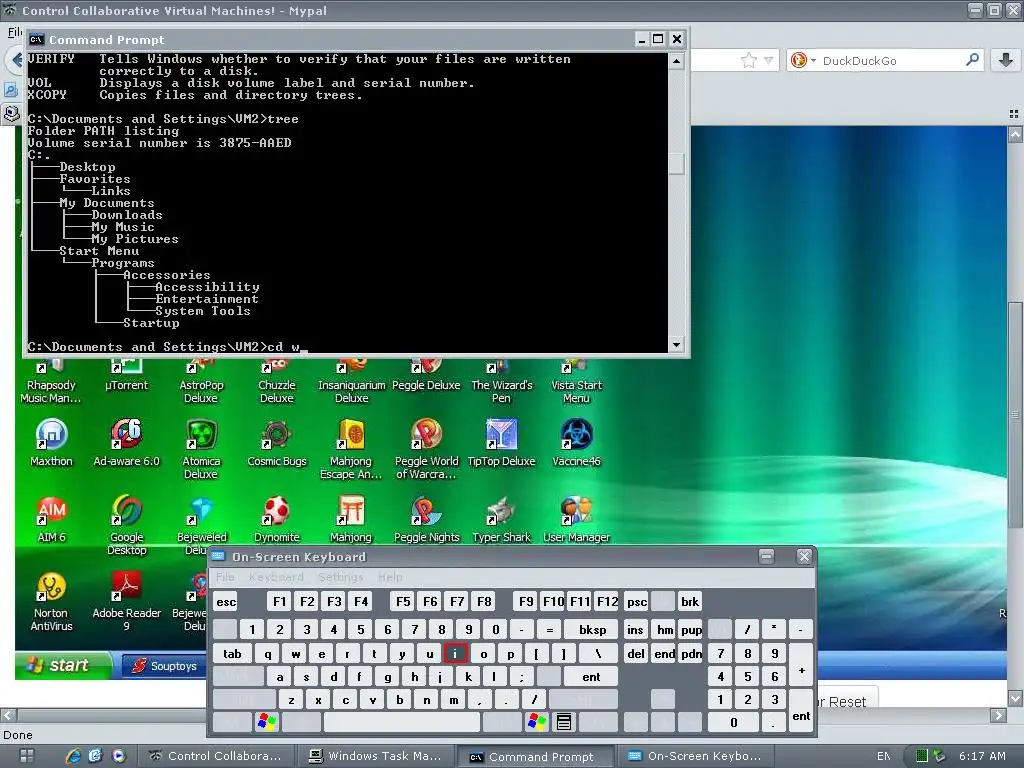Screen dimensions: 1024x768
Task: Switch to Windows Task Manager taskbar item
Action: point(377,756)
